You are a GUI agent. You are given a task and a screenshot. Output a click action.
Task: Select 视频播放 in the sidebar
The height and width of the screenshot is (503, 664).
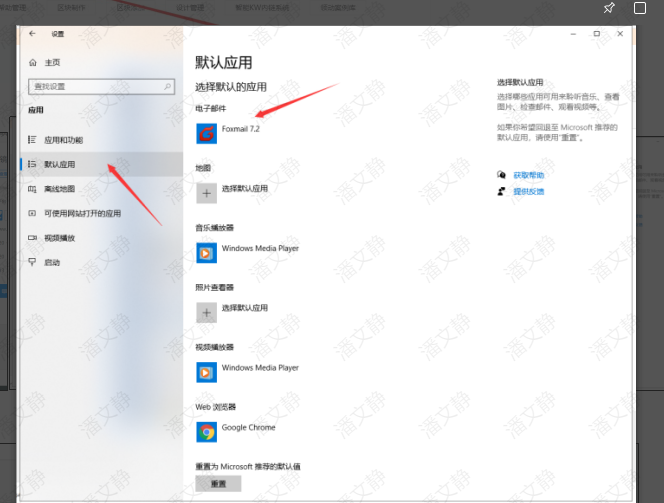click(59, 238)
